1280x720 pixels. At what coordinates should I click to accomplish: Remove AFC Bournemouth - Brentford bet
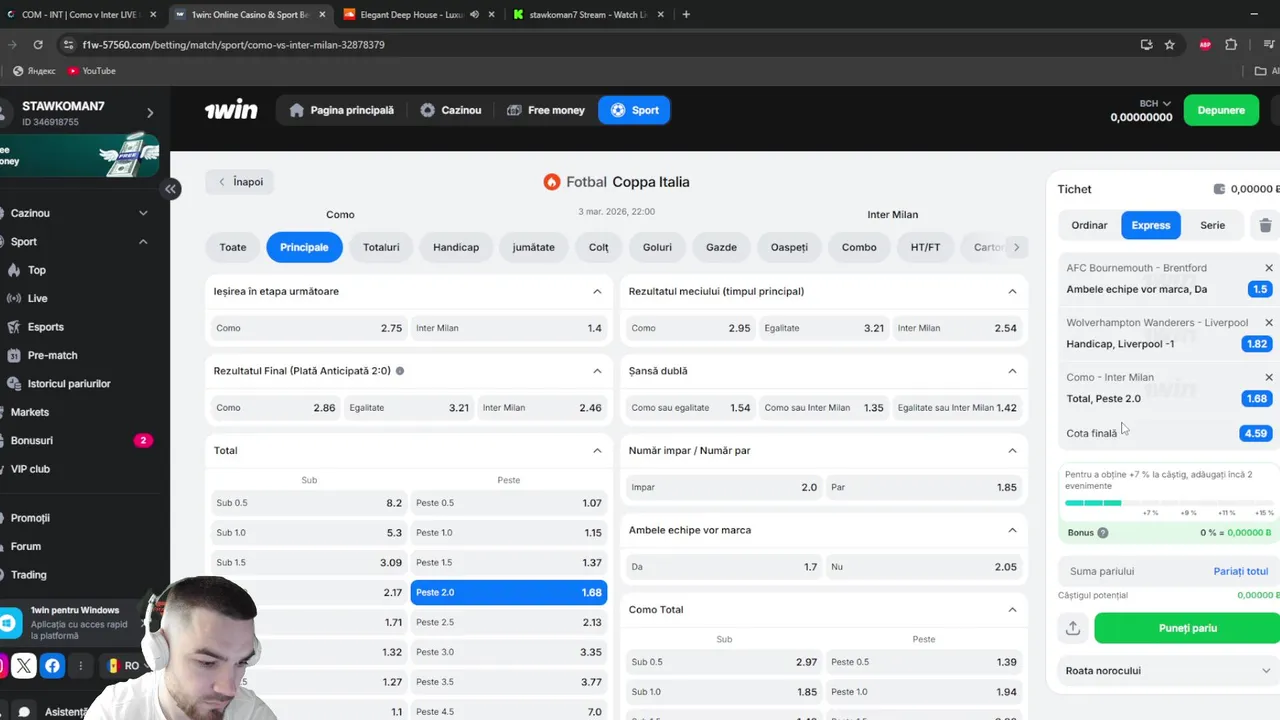[x=1269, y=268]
